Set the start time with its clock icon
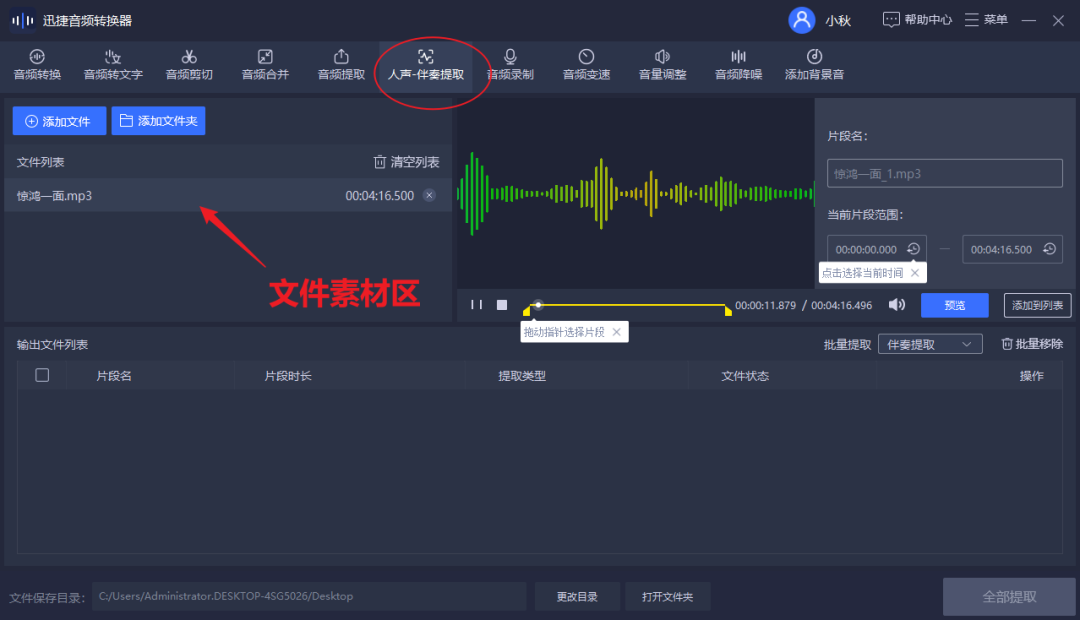The image size is (1080, 620). coord(913,249)
